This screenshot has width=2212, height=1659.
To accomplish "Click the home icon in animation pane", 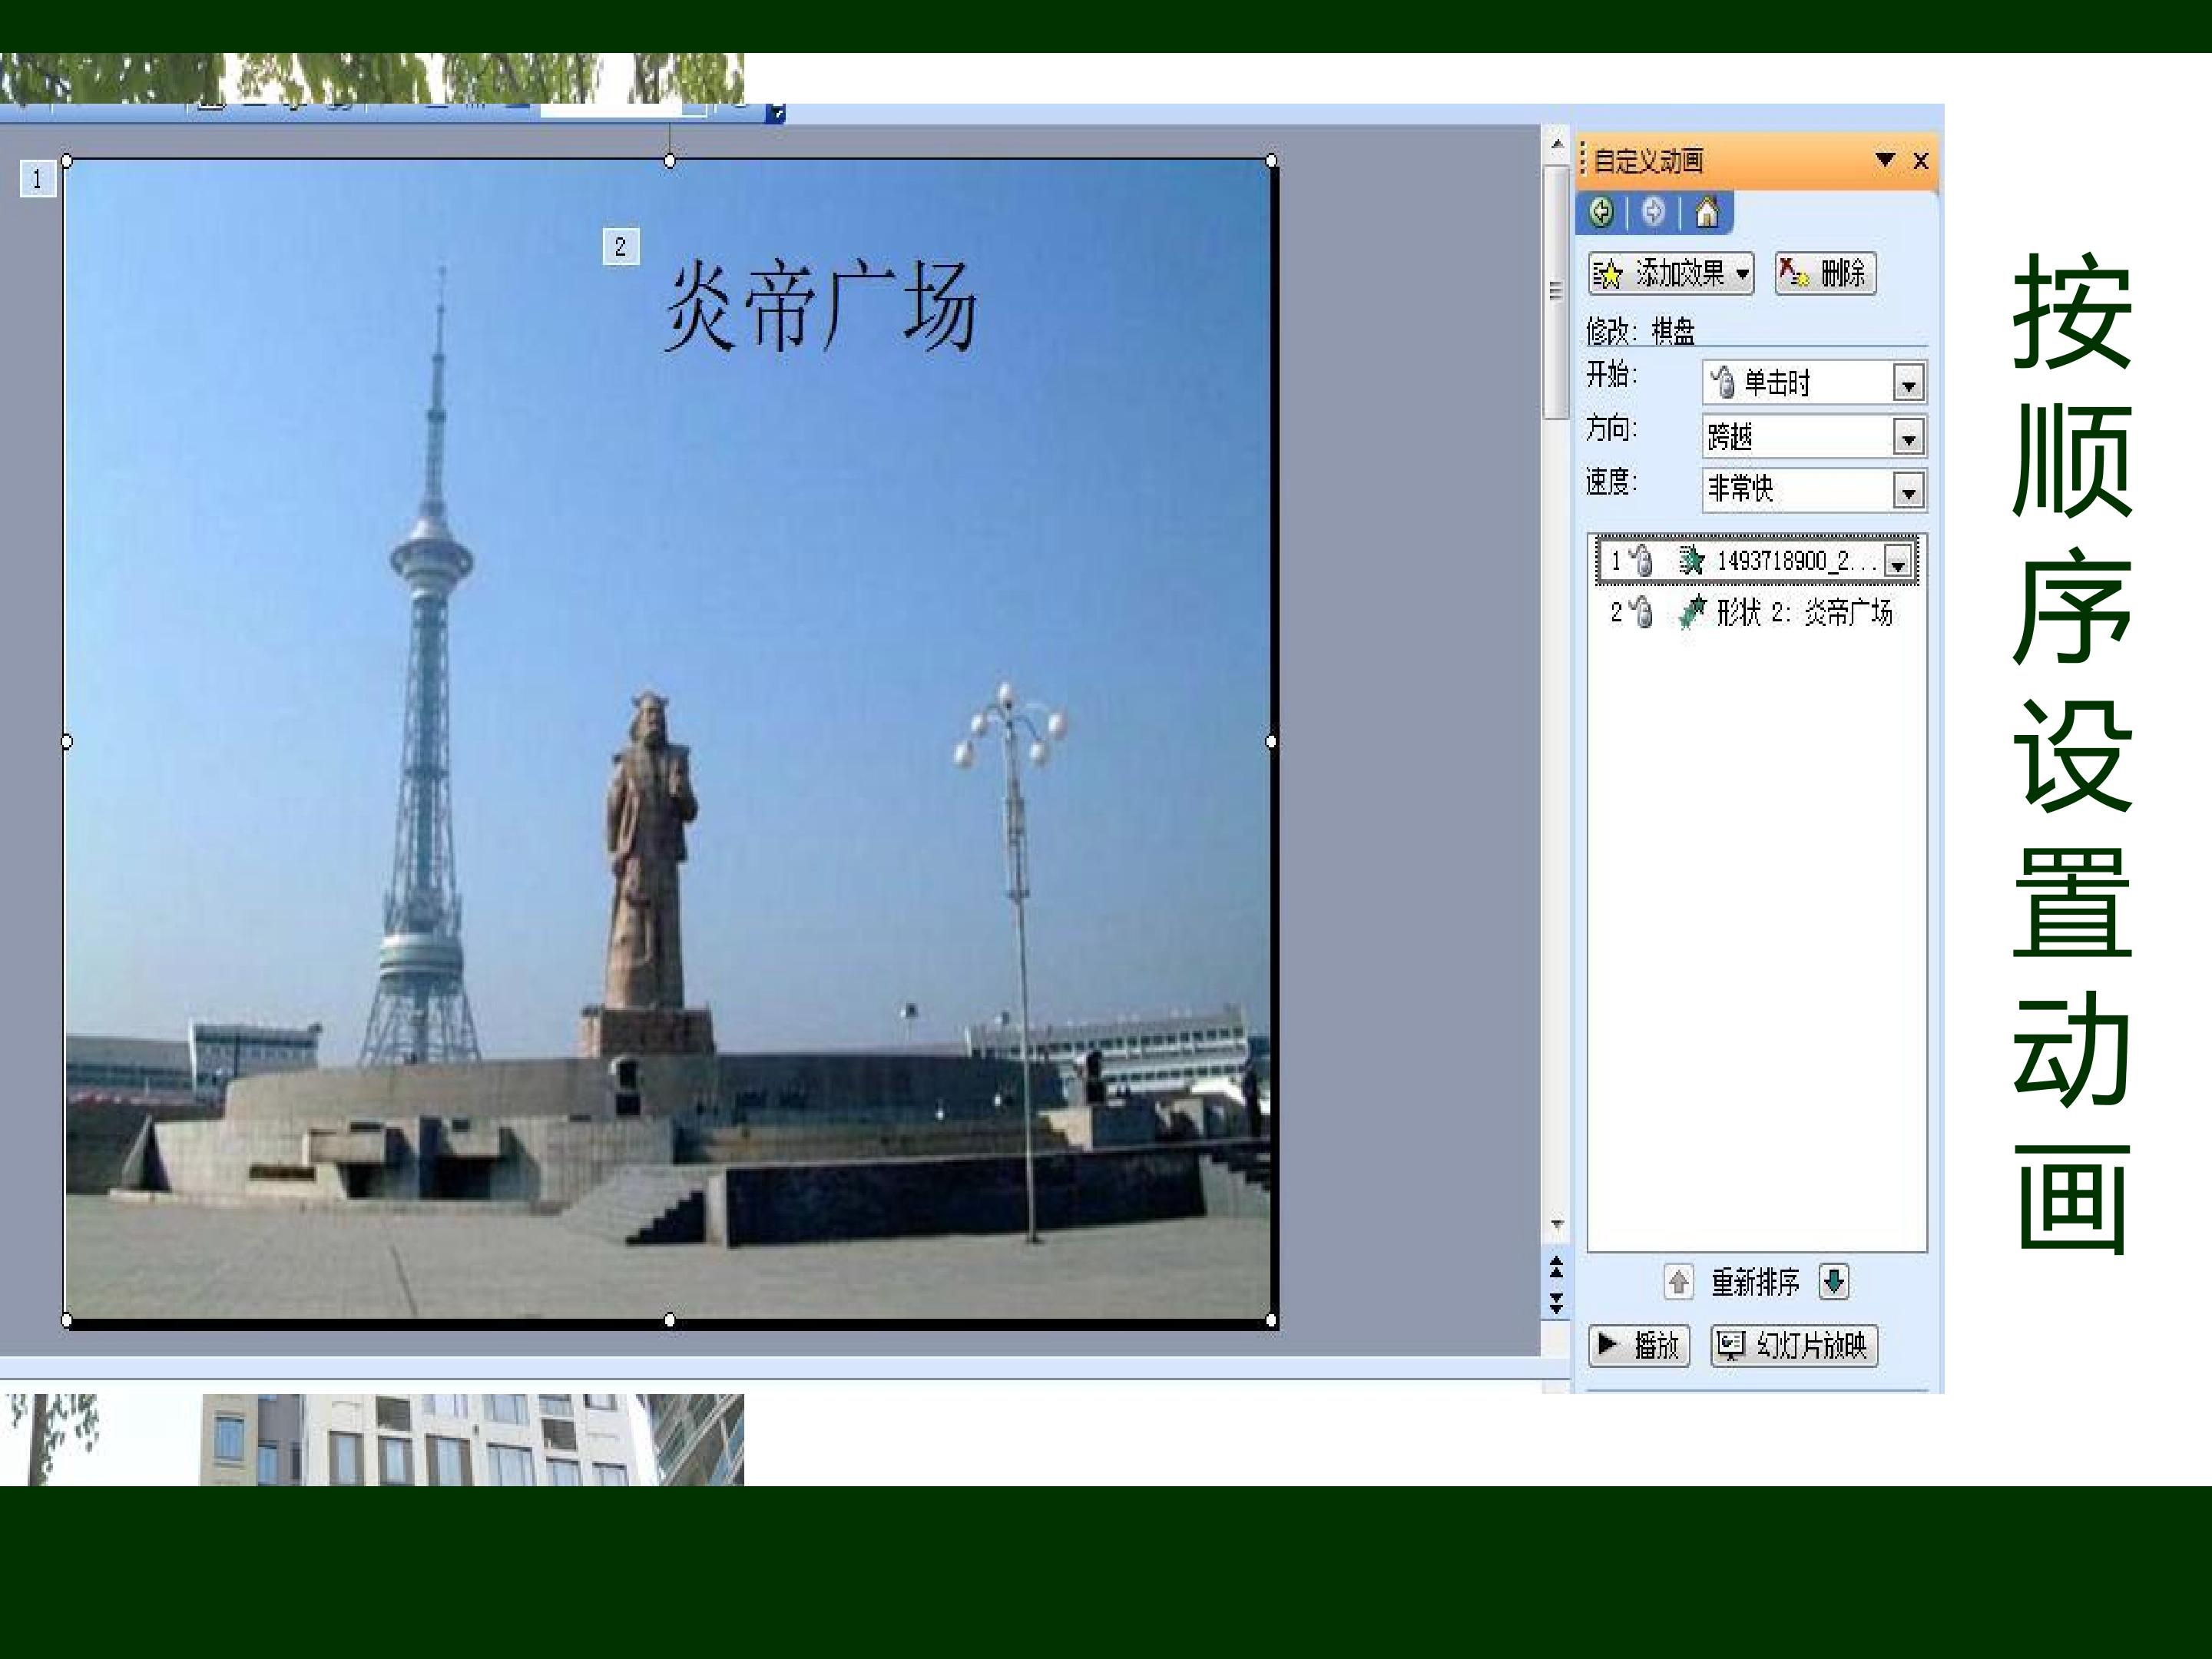I will [x=1707, y=212].
